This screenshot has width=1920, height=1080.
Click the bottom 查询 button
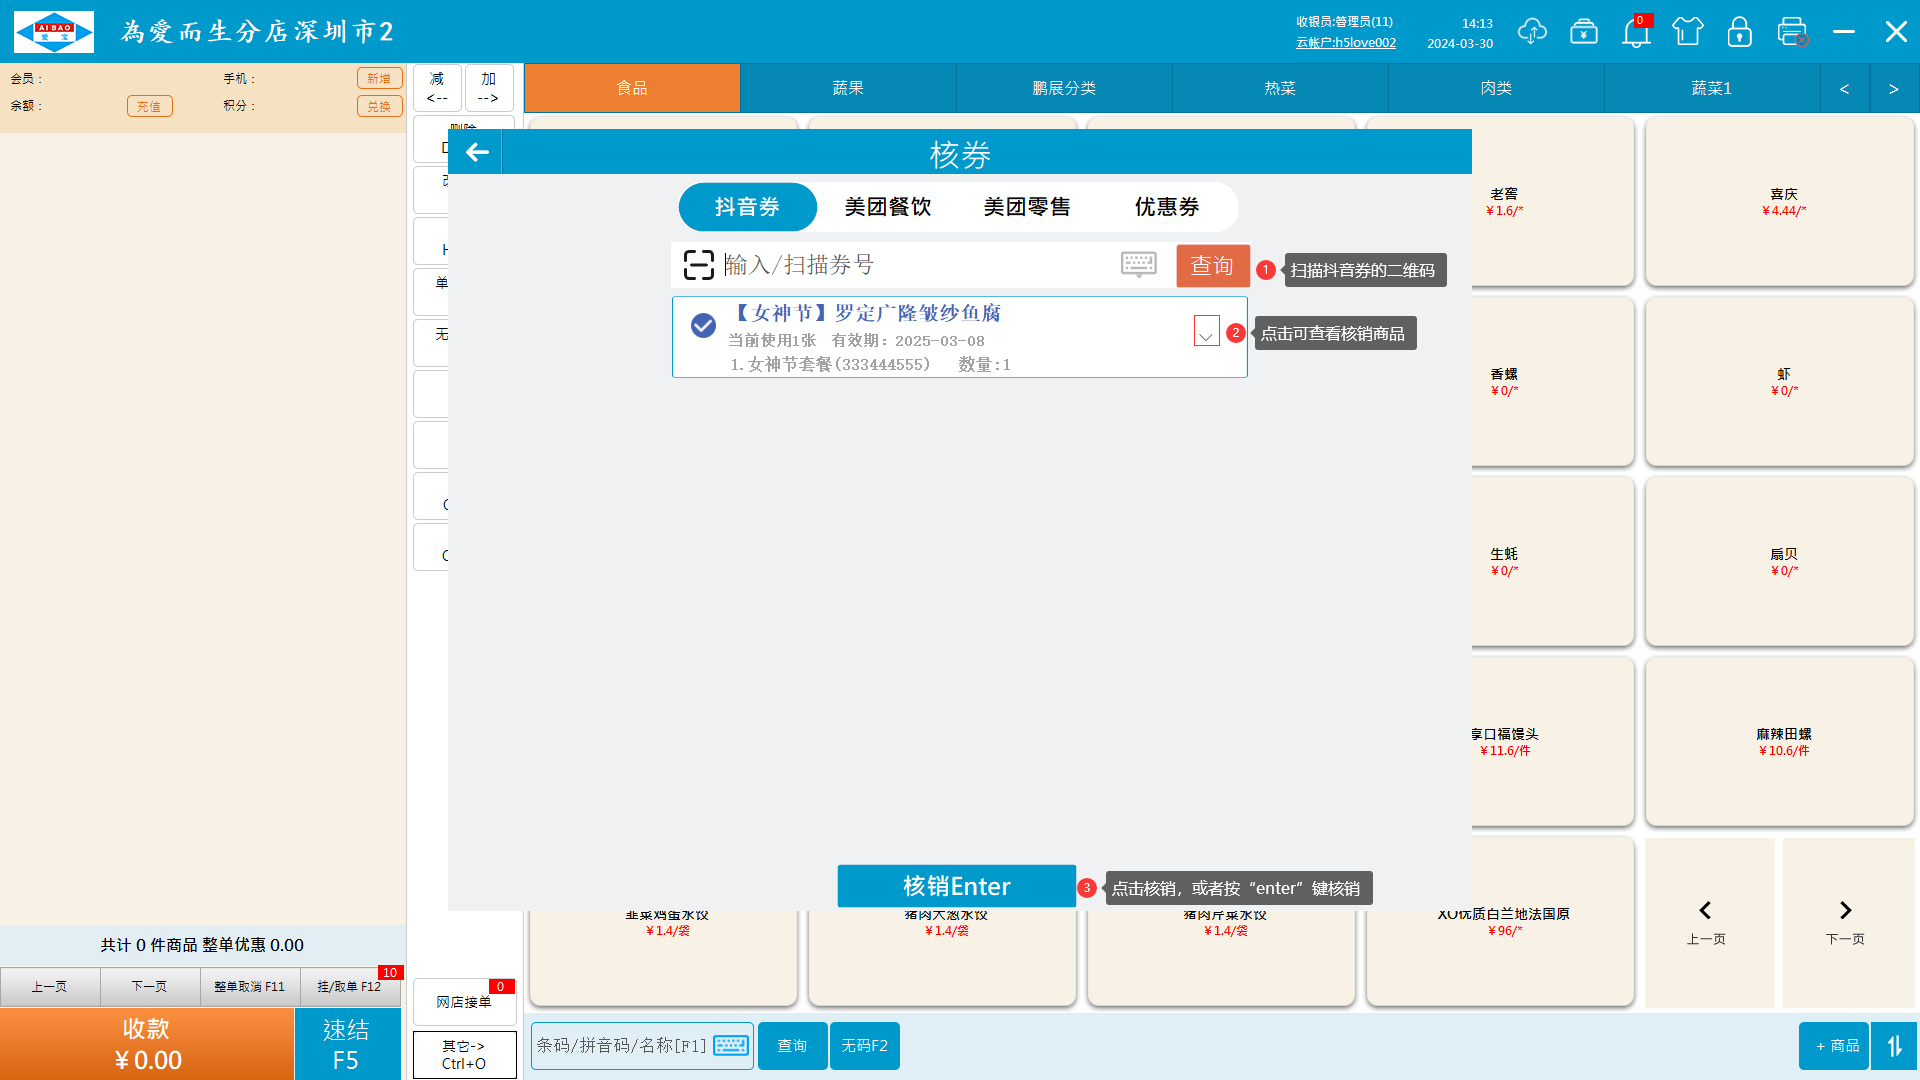coord(792,1045)
